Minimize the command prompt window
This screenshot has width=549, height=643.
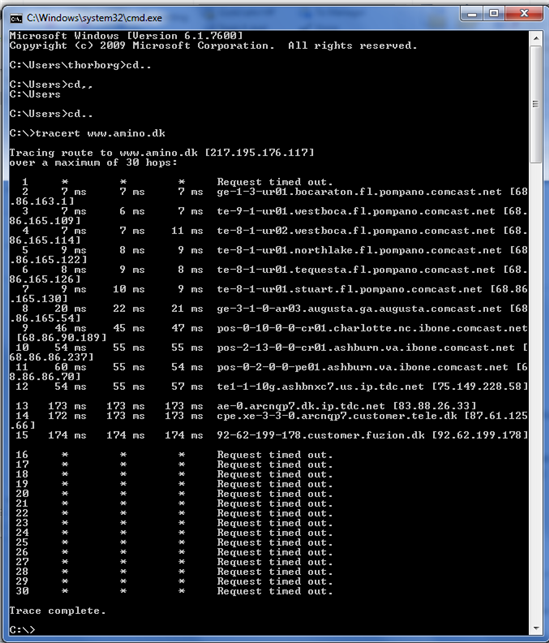(x=472, y=14)
